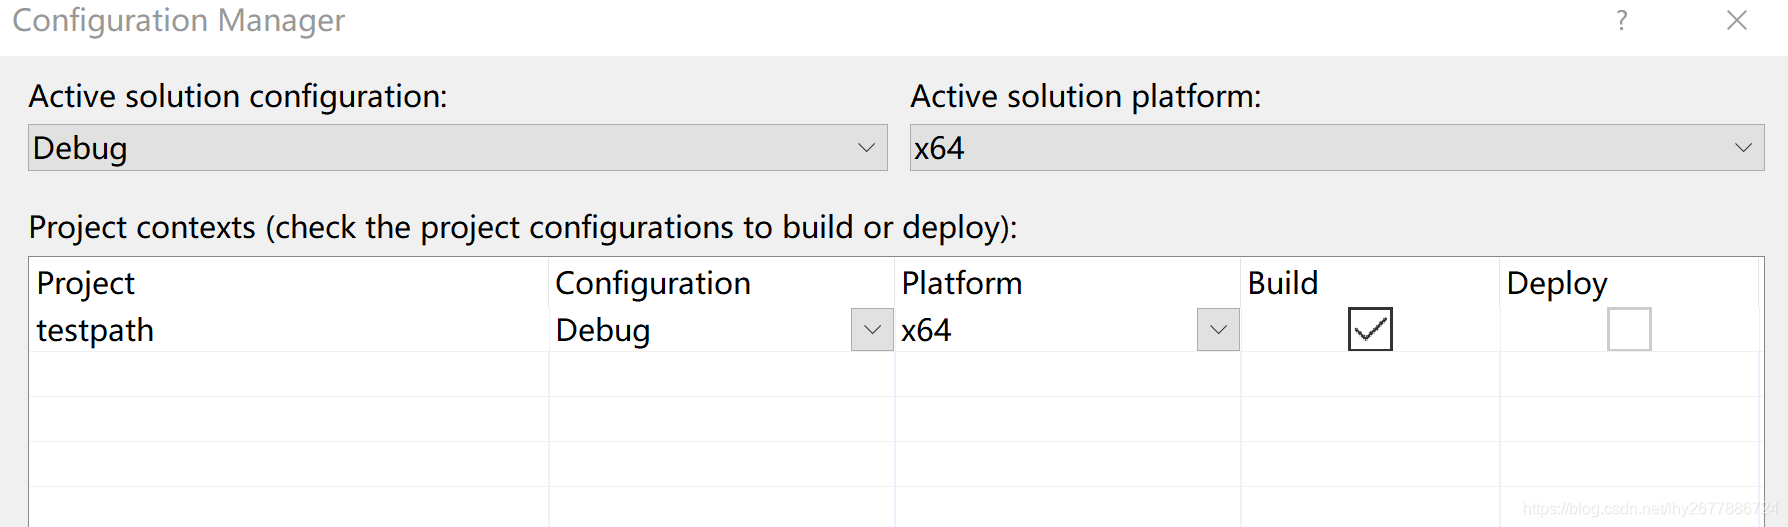Click the "Active solution configuration:" label
Screen dimensions: 1788x527
pos(238,97)
